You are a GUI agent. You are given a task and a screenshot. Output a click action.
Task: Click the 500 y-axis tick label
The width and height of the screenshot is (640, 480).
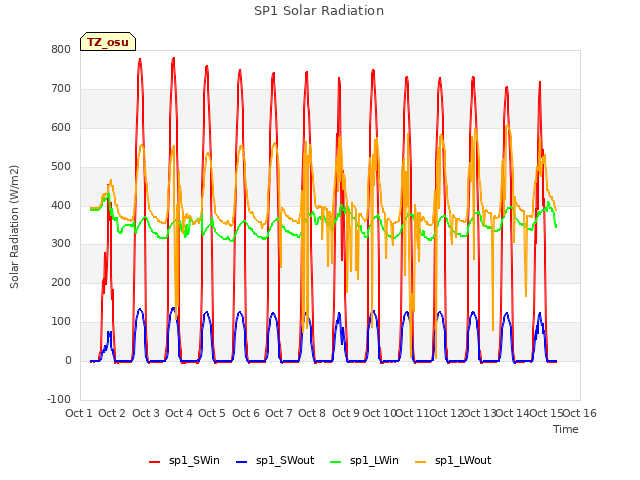click(x=61, y=167)
